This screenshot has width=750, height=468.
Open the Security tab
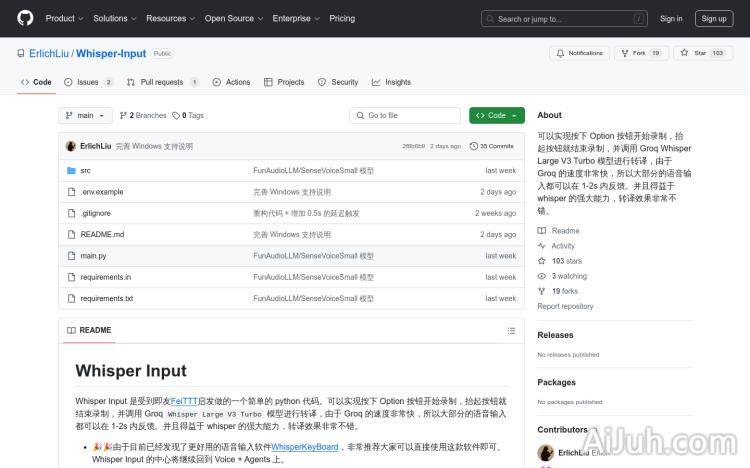click(x=338, y=82)
